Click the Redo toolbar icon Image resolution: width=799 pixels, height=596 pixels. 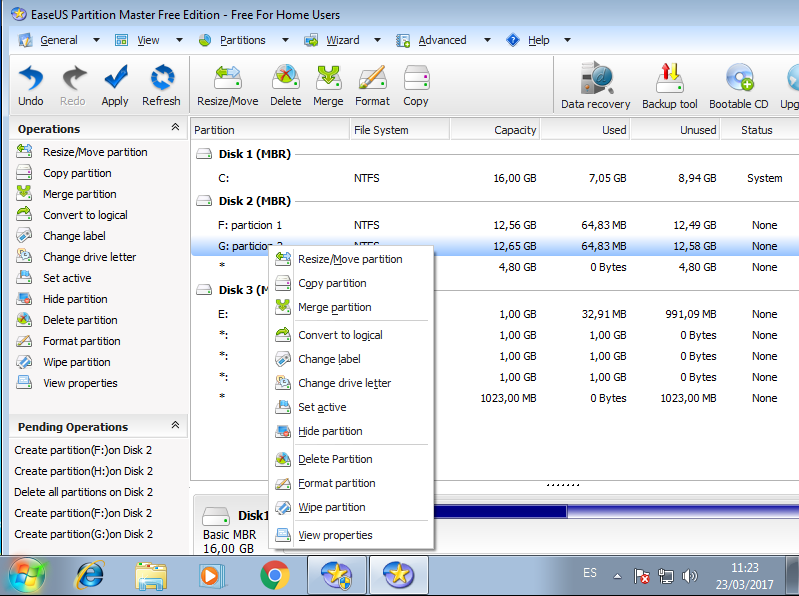click(x=73, y=85)
